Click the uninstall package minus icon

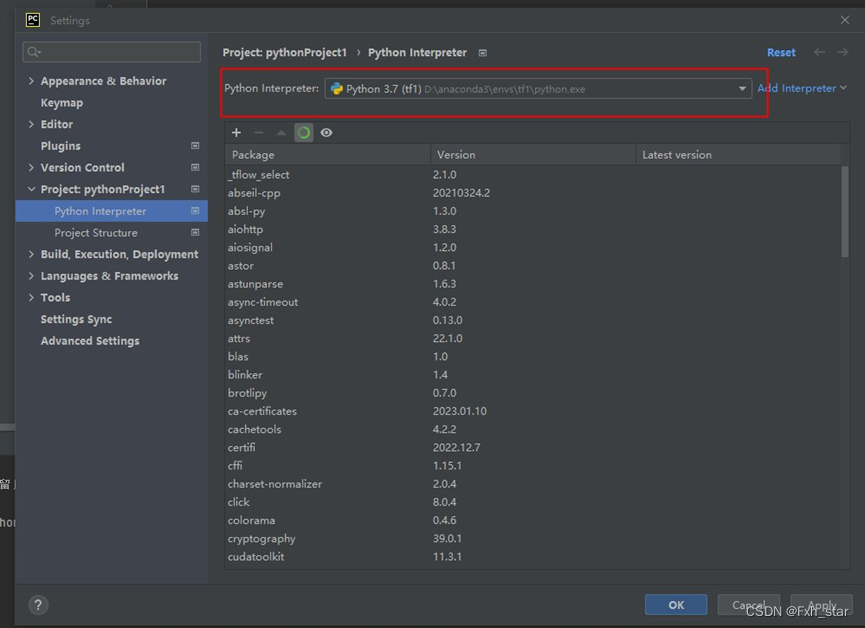tap(259, 132)
